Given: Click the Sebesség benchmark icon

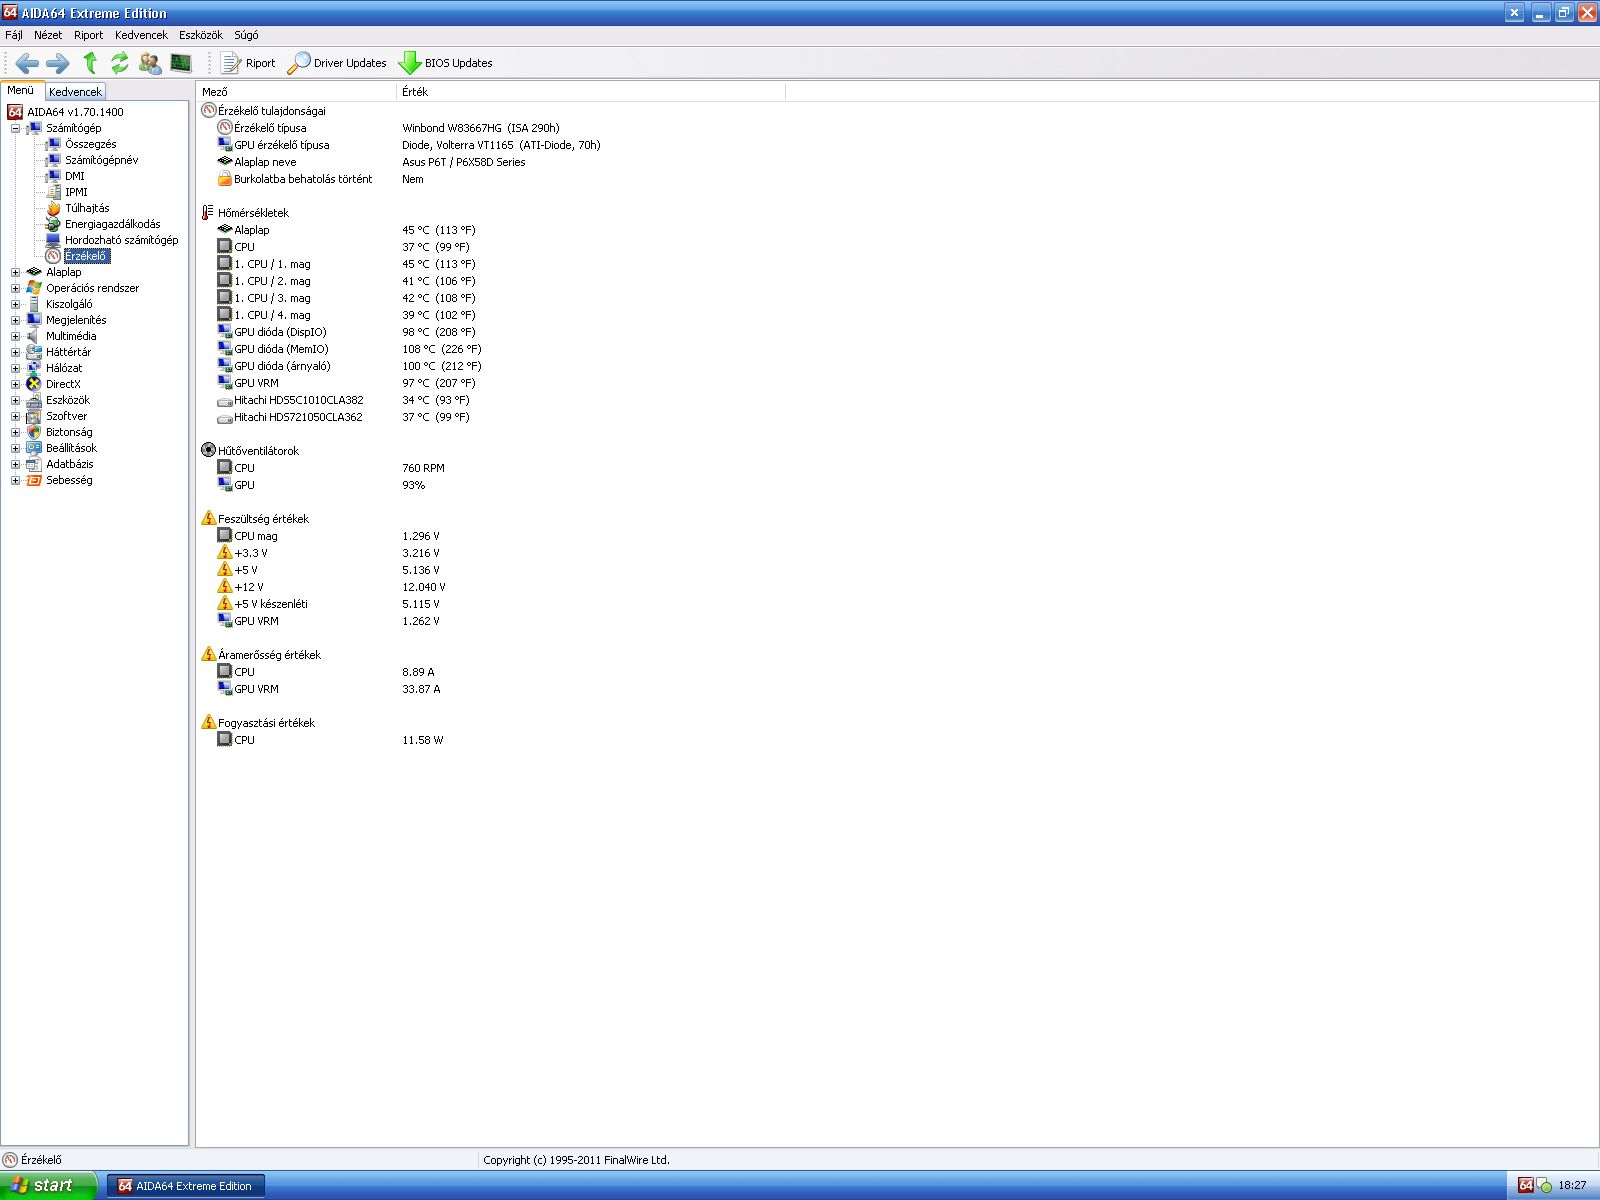Looking at the screenshot, I should click(x=34, y=480).
